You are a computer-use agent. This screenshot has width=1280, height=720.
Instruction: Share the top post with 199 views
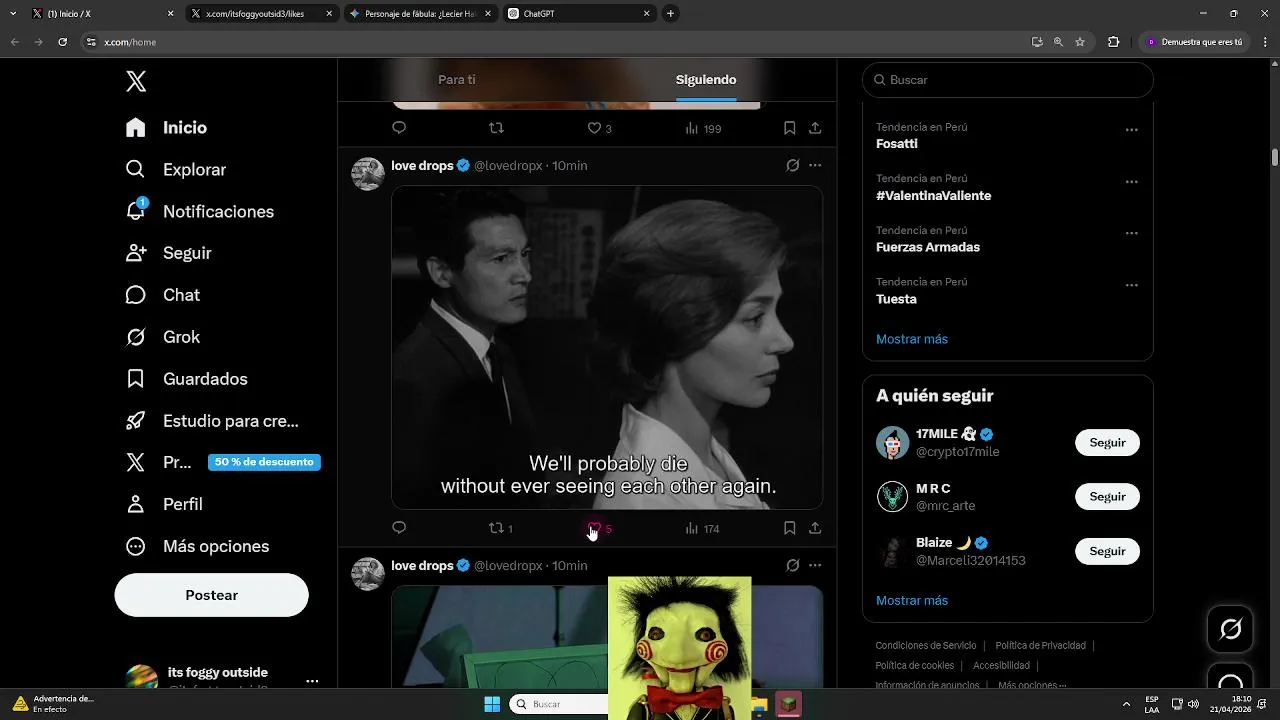coord(815,128)
